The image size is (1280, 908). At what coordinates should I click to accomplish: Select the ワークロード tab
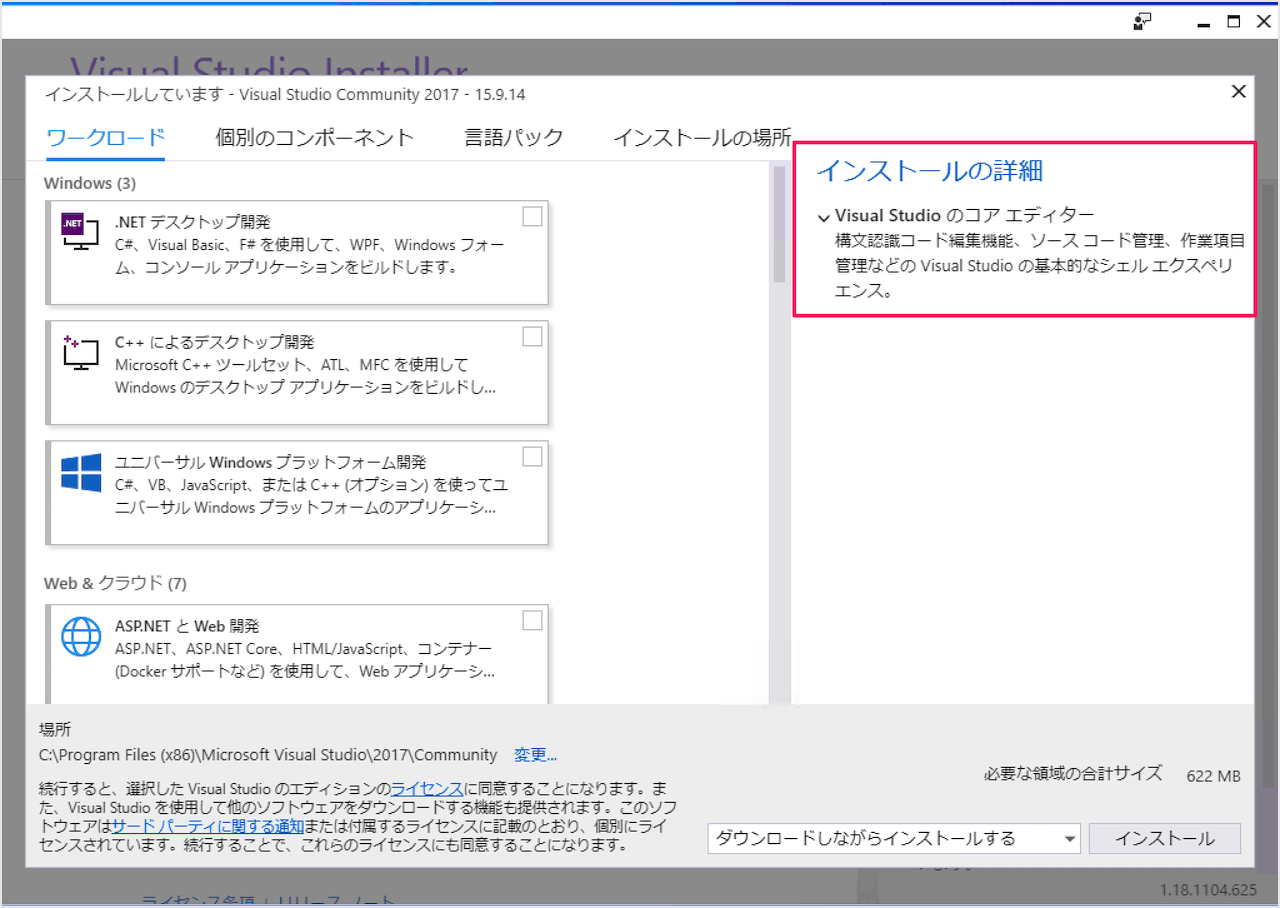105,138
